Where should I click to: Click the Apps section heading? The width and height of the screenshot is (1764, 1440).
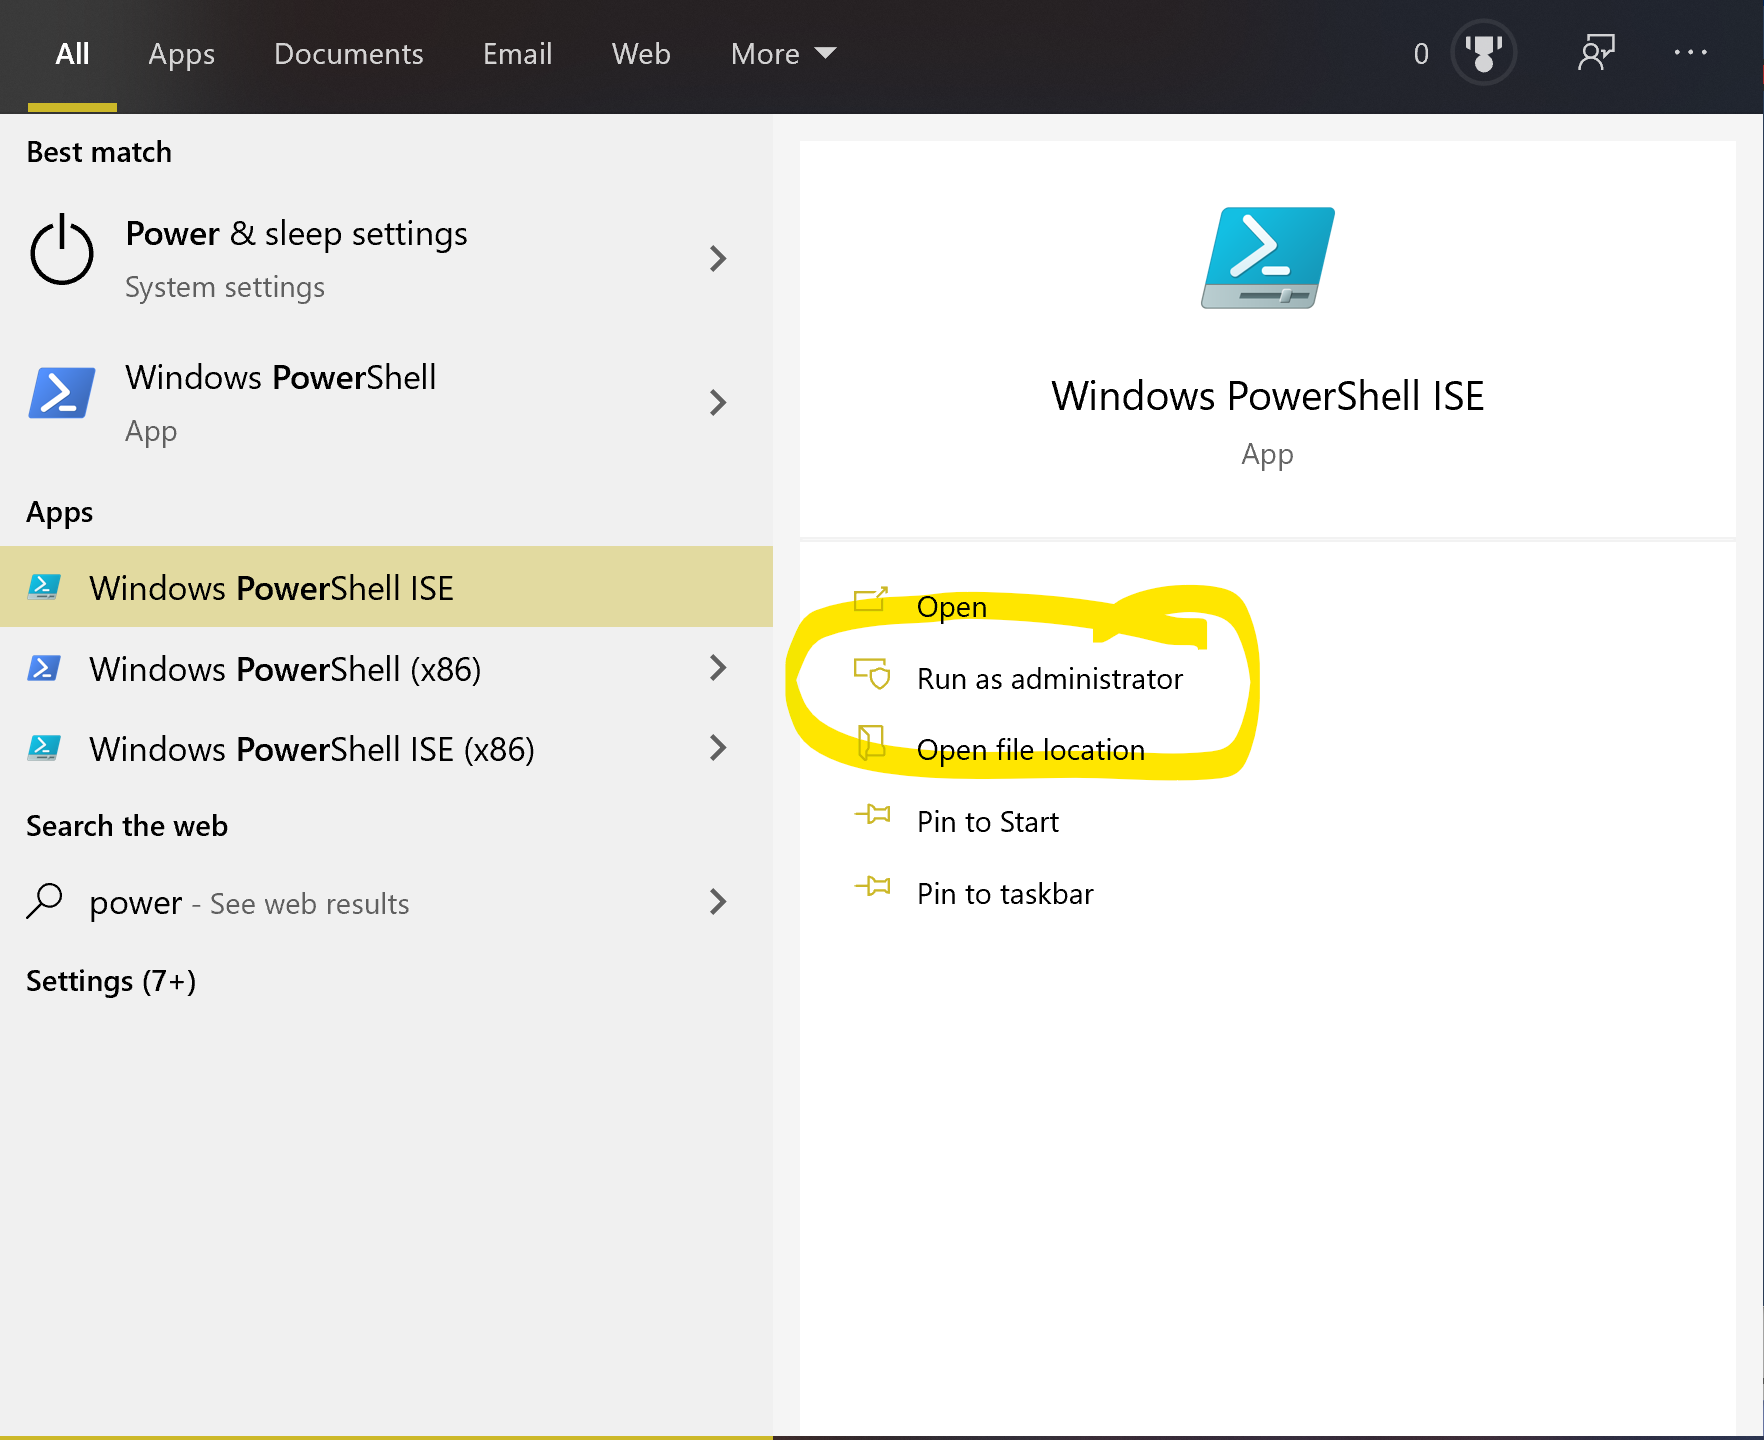tap(60, 512)
